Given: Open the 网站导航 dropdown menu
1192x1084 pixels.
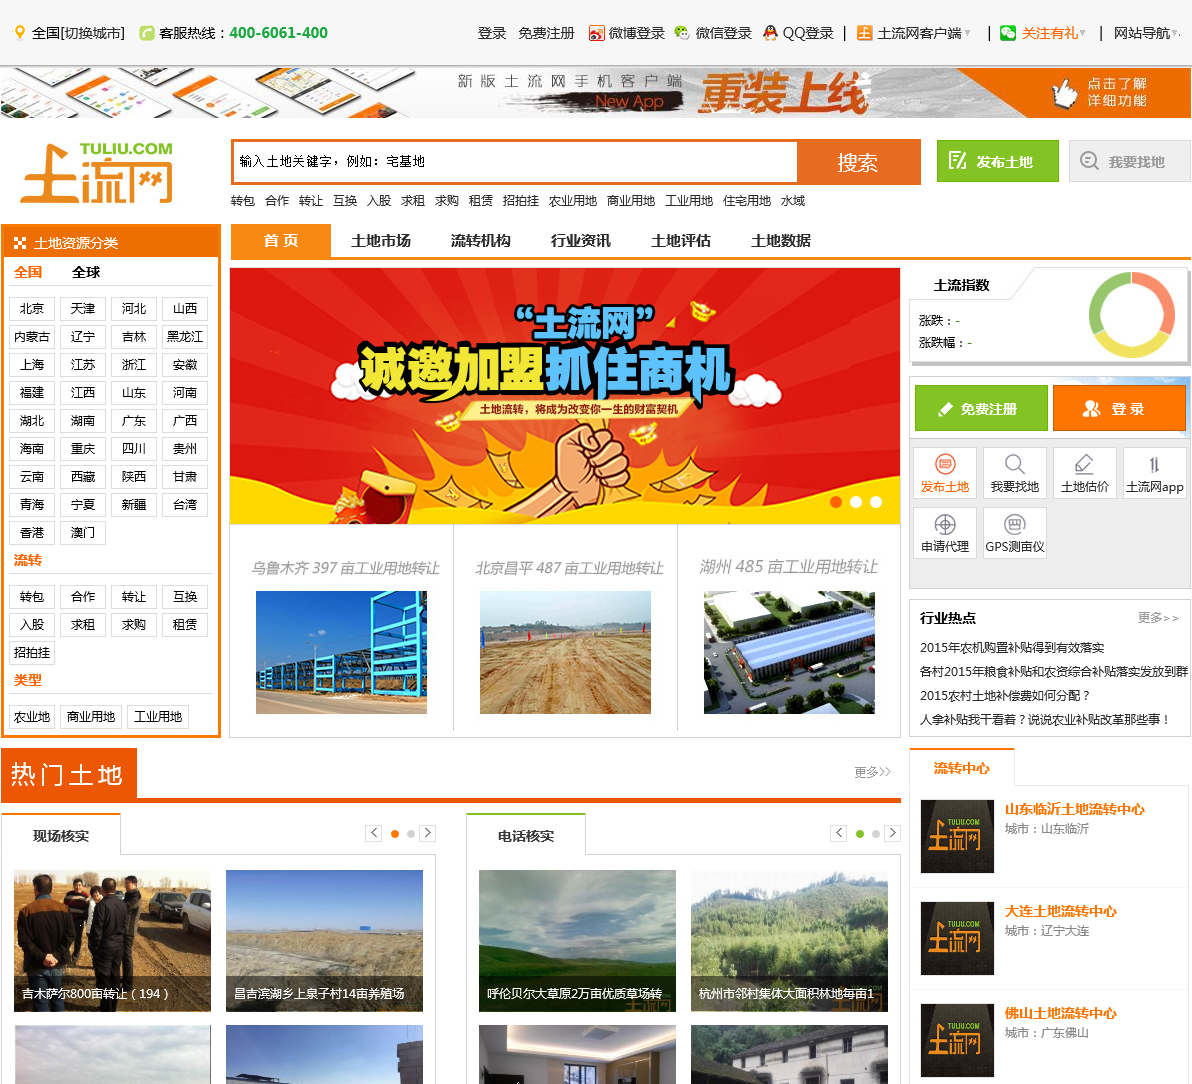Looking at the screenshot, I should point(1146,33).
